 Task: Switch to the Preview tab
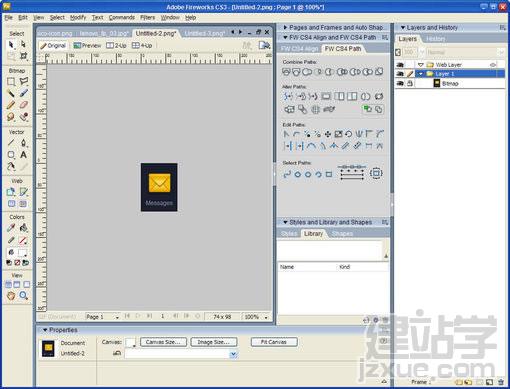[87, 45]
